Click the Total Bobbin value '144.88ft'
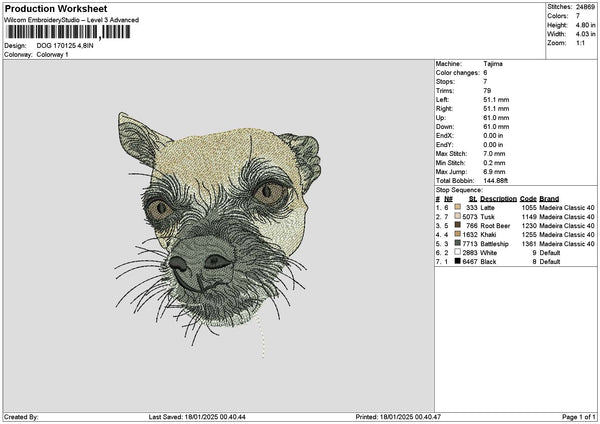 tap(496, 181)
